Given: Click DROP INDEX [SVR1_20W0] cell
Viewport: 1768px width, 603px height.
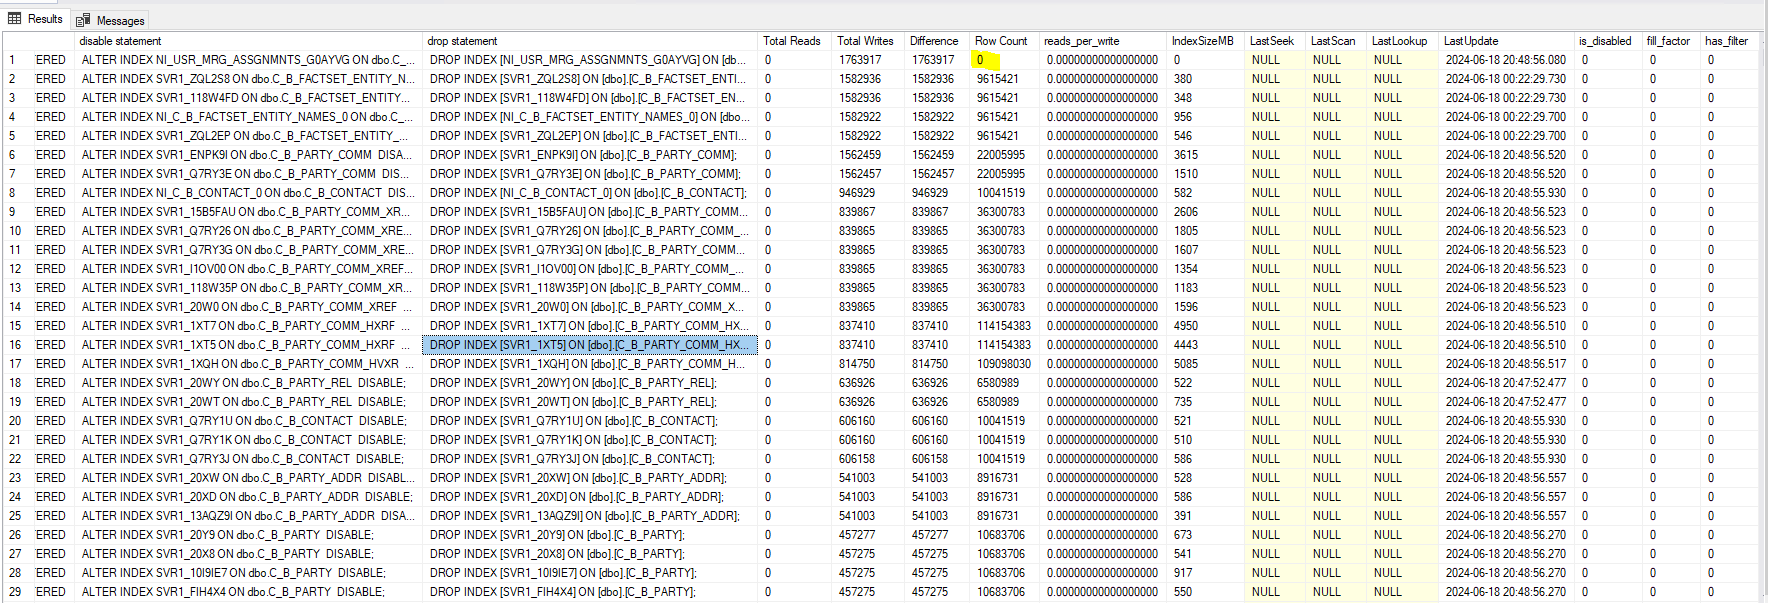Looking at the screenshot, I should tap(590, 307).
